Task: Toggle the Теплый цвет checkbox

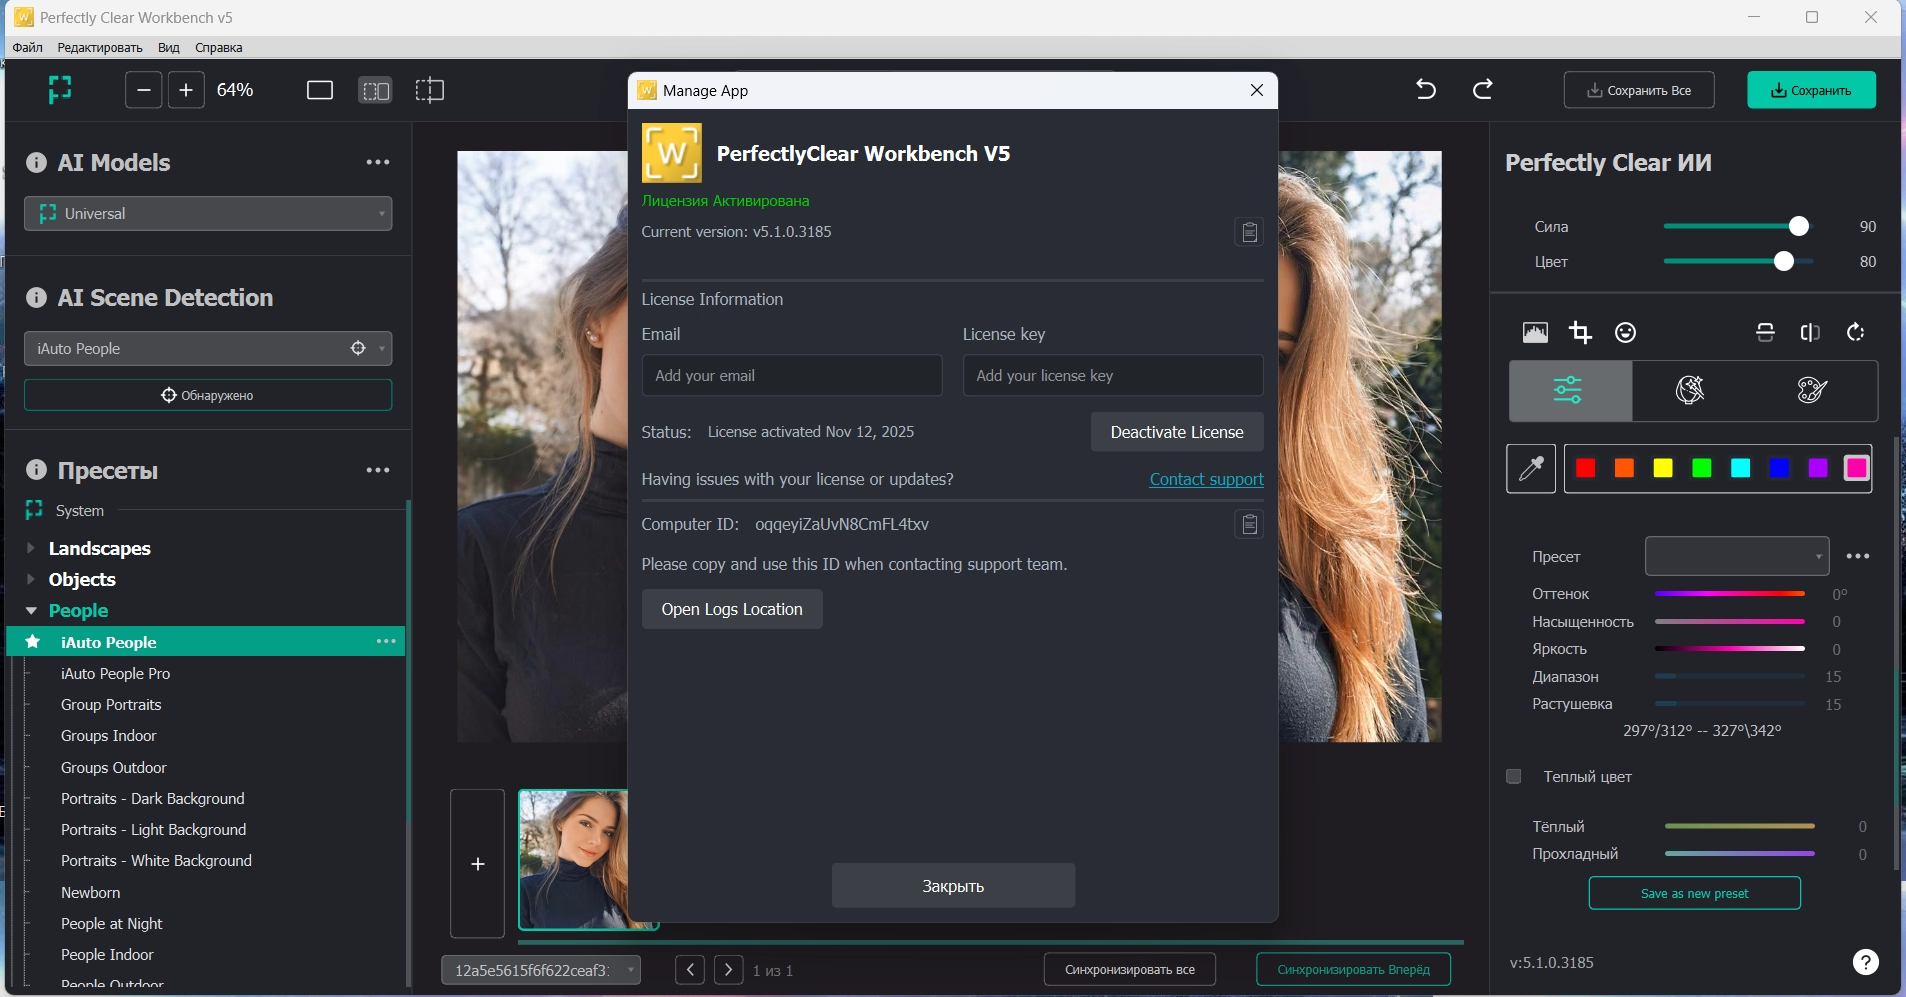Action: 1514,777
